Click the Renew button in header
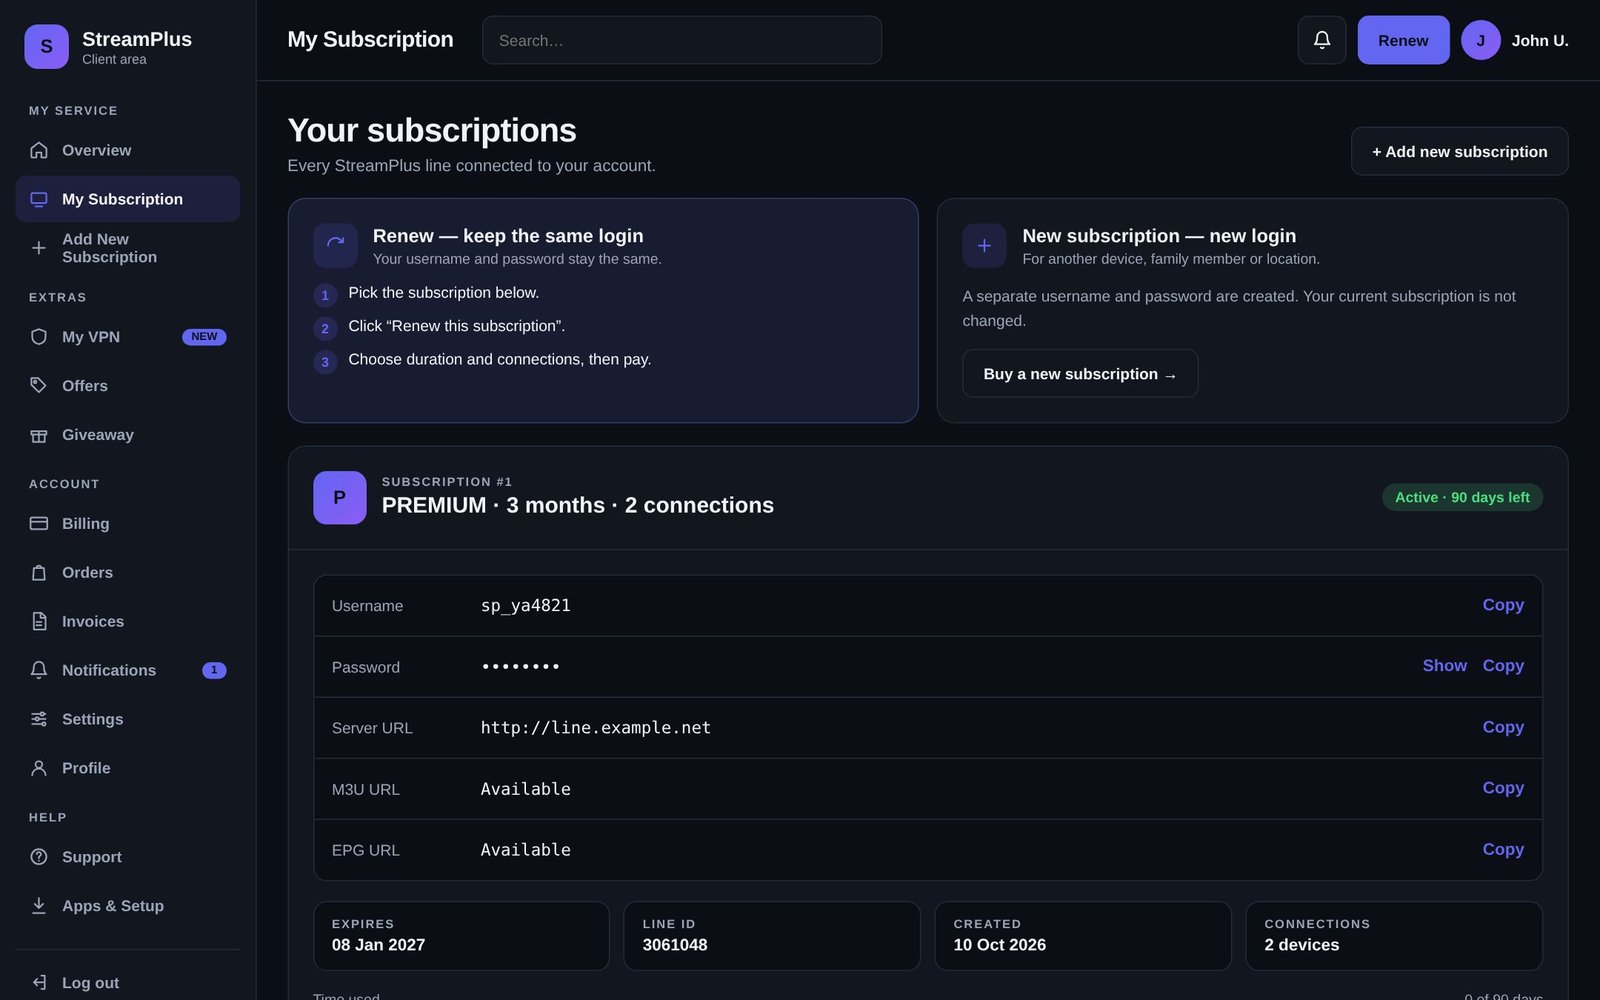The width and height of the screenshot is (1600, 1000). (x=1403, y=40)
